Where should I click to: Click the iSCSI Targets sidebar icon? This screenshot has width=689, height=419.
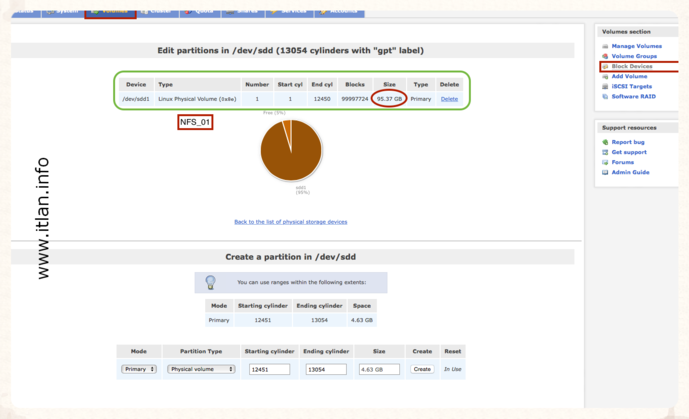pyautogui.click(x=605, y=86)
